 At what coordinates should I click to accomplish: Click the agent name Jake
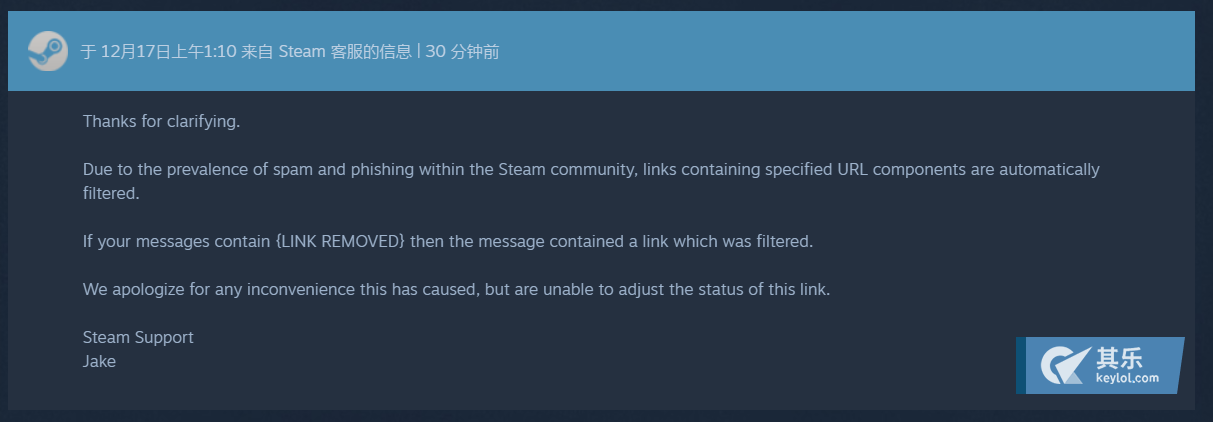point(99,362)
